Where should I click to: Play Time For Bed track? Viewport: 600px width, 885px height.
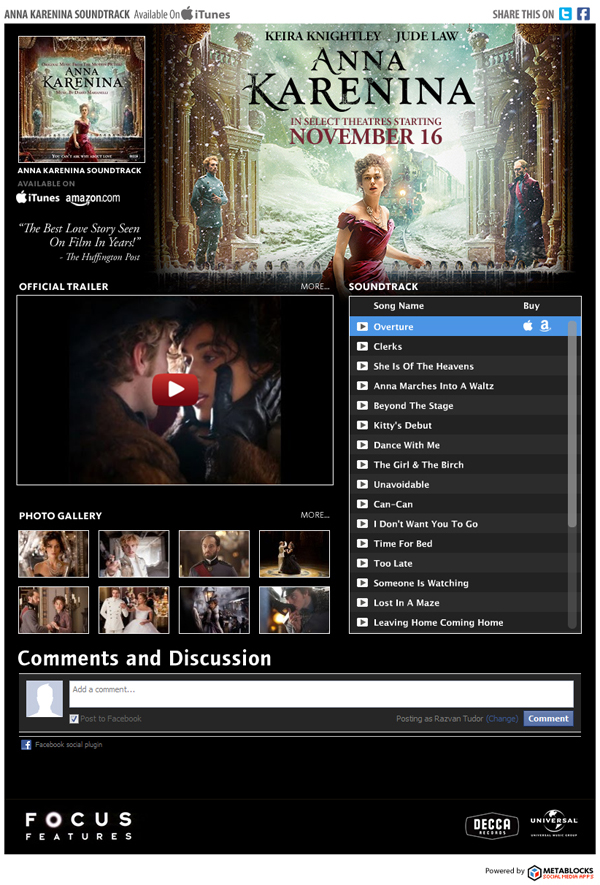tap(362, 544)
